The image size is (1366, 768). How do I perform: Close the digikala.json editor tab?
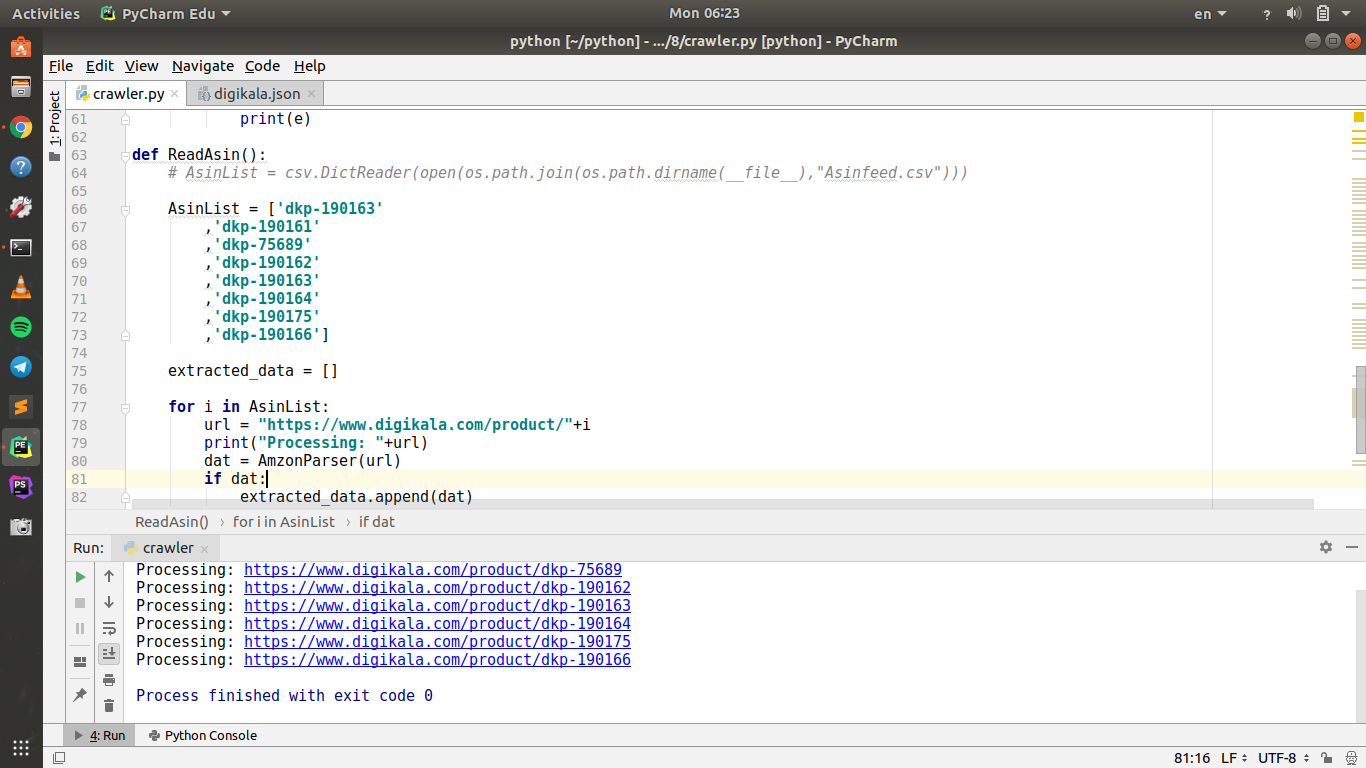[x=311, y=94]
